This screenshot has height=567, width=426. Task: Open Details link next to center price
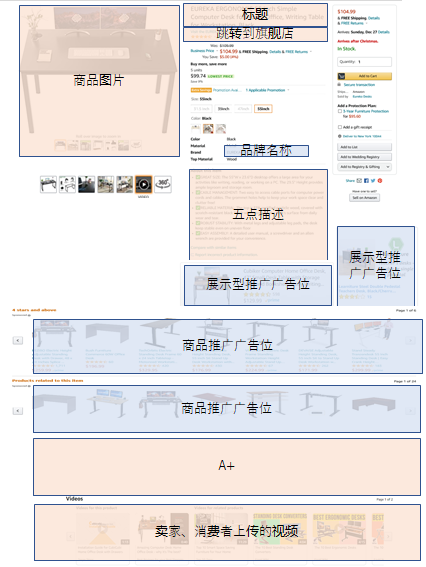[275, 52]
